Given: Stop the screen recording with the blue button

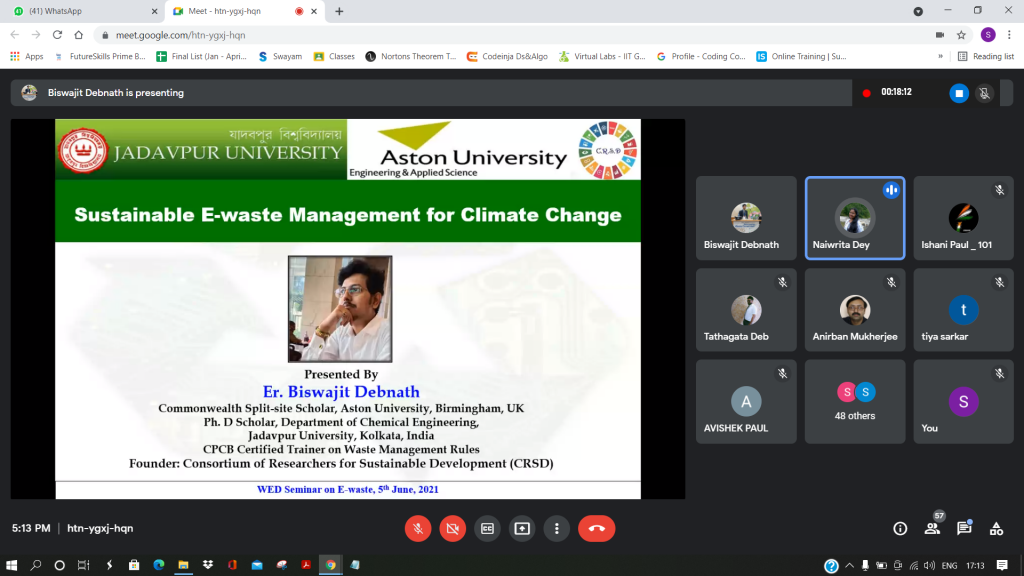Looking at the screenshot, I should pyautogui.click(x=959, y=93).
